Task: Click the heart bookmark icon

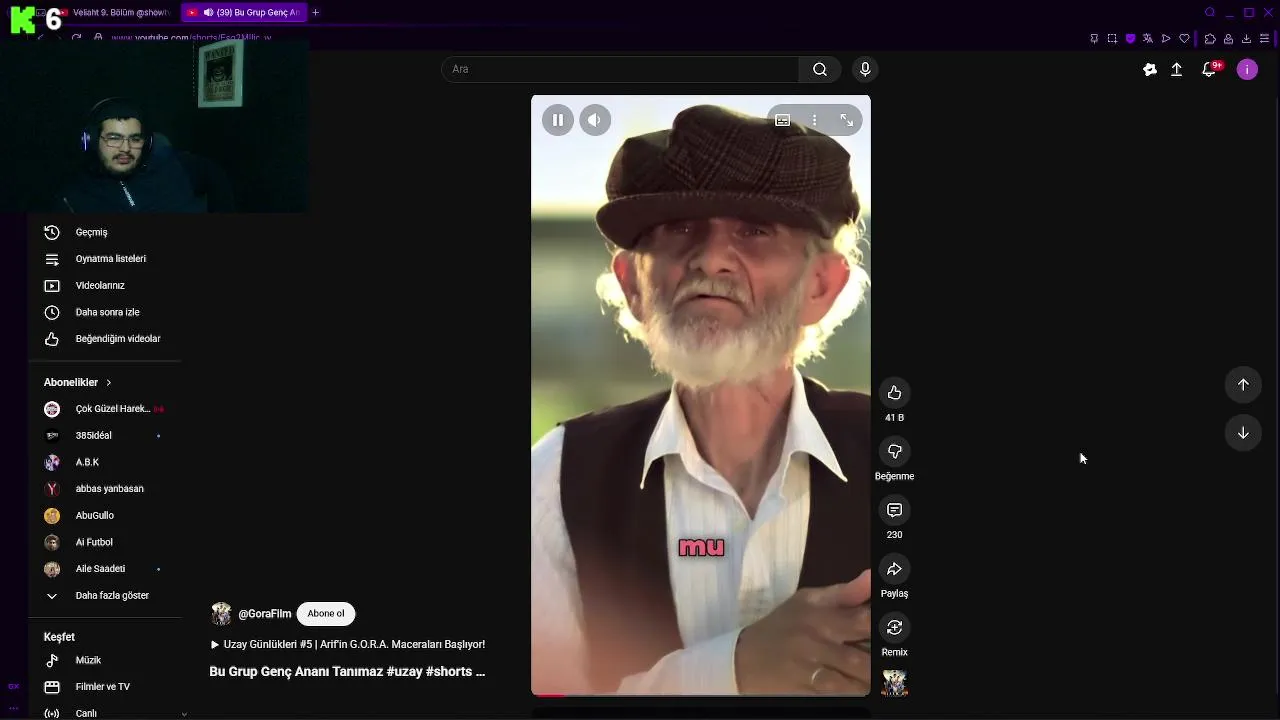Action: (x=1185, y=39)
